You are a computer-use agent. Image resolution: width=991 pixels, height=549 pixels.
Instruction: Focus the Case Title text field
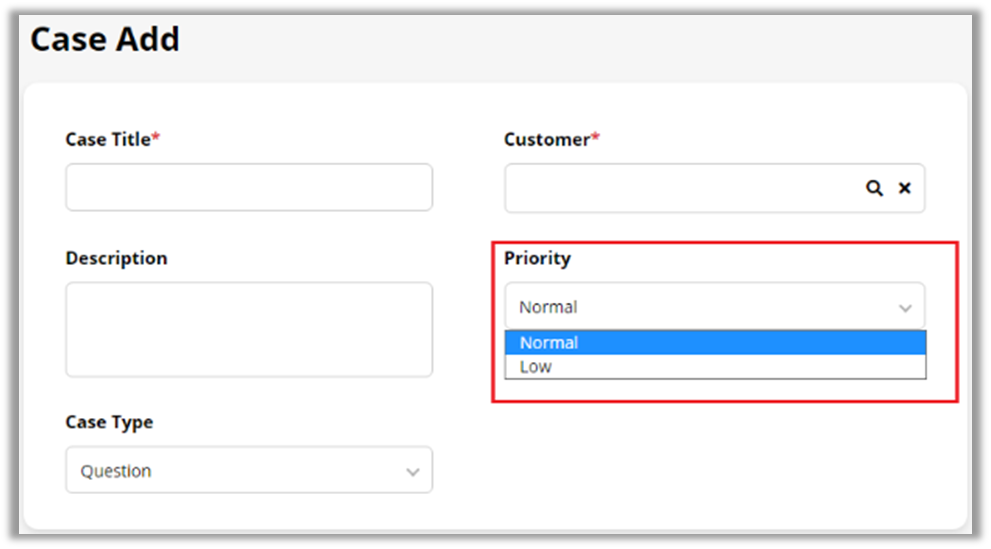coord(249,188)
